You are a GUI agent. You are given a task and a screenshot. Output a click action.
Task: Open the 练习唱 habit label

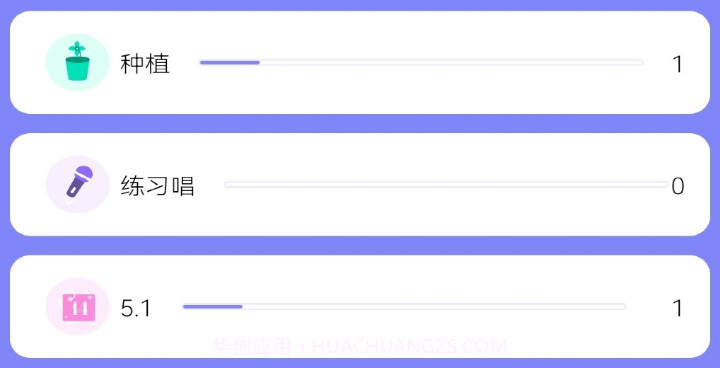click(x=158, y=186)
